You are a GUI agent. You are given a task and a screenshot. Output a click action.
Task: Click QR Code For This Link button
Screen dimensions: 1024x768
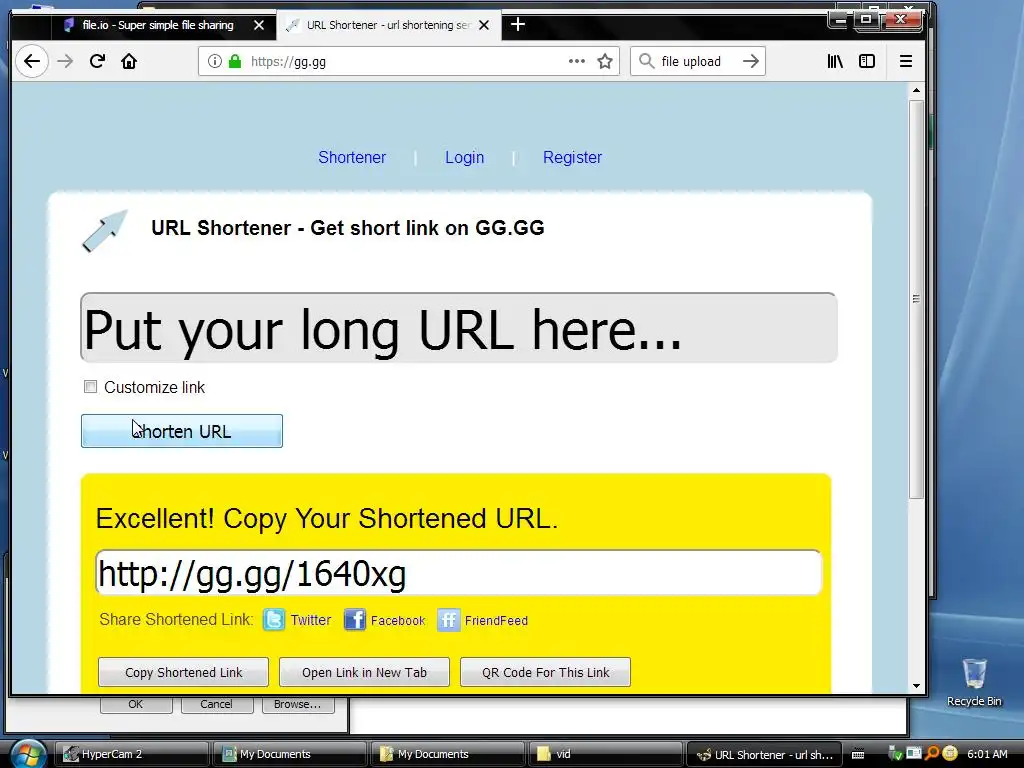(545, 672)
